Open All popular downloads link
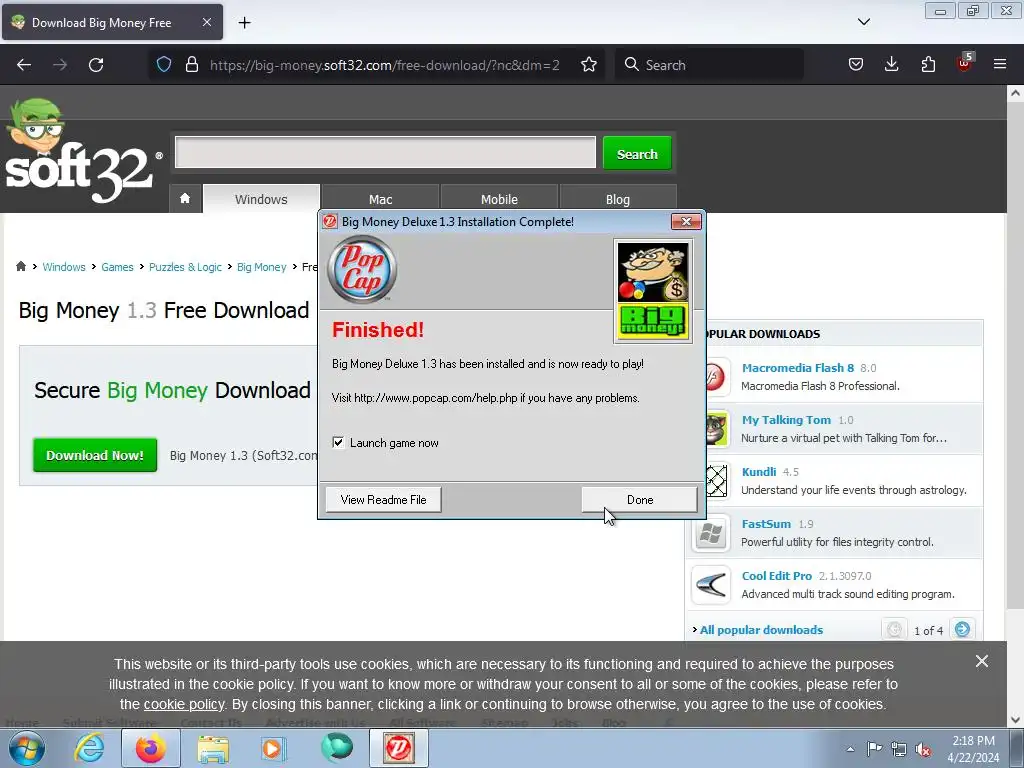This screenshot has height=768, width=1024. 761,630
